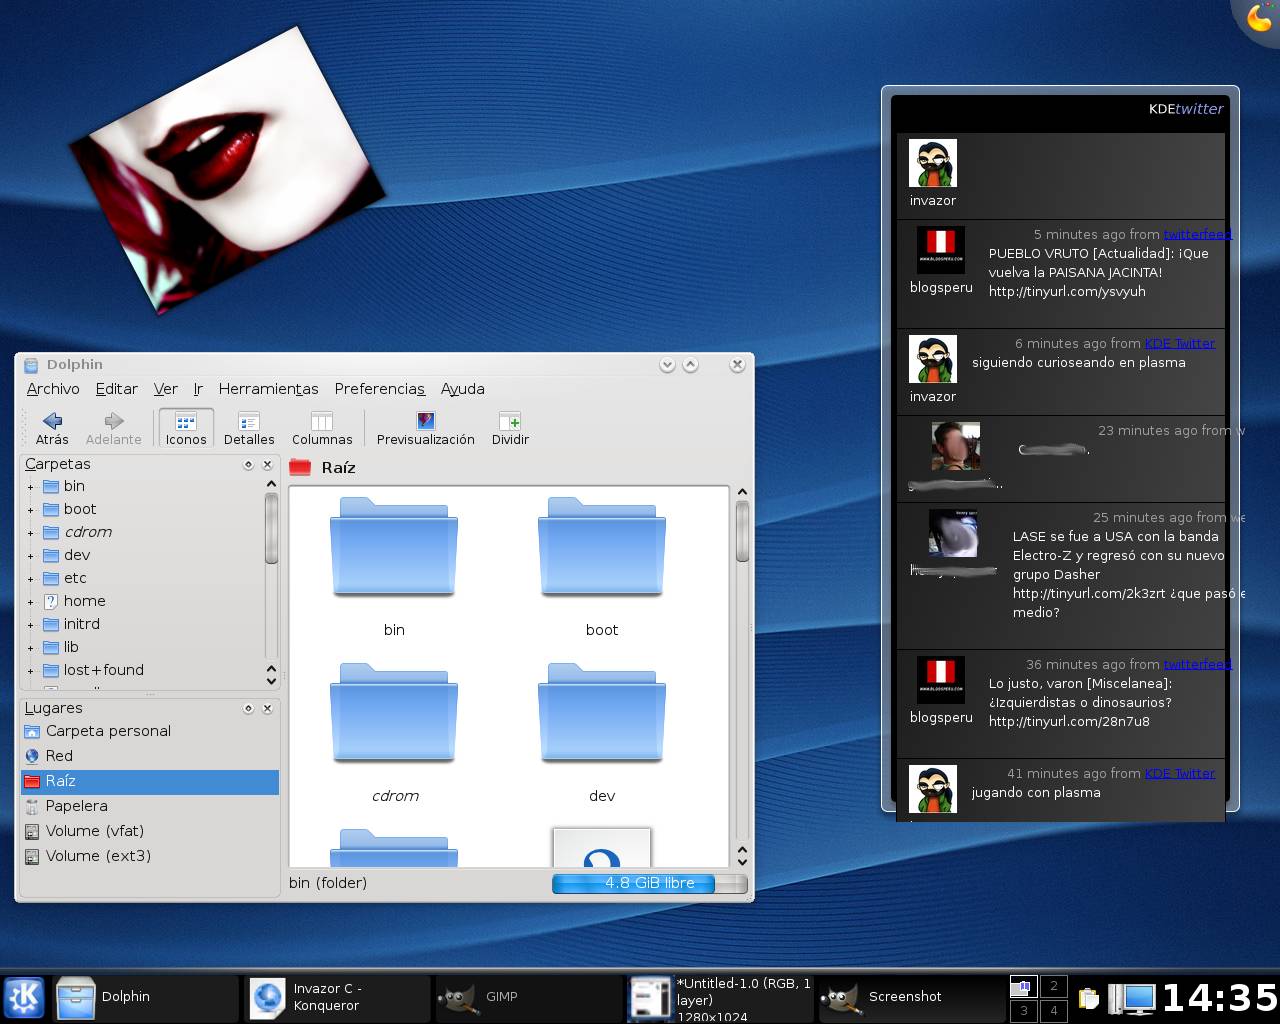Expand the lost+found tree node

30,671
